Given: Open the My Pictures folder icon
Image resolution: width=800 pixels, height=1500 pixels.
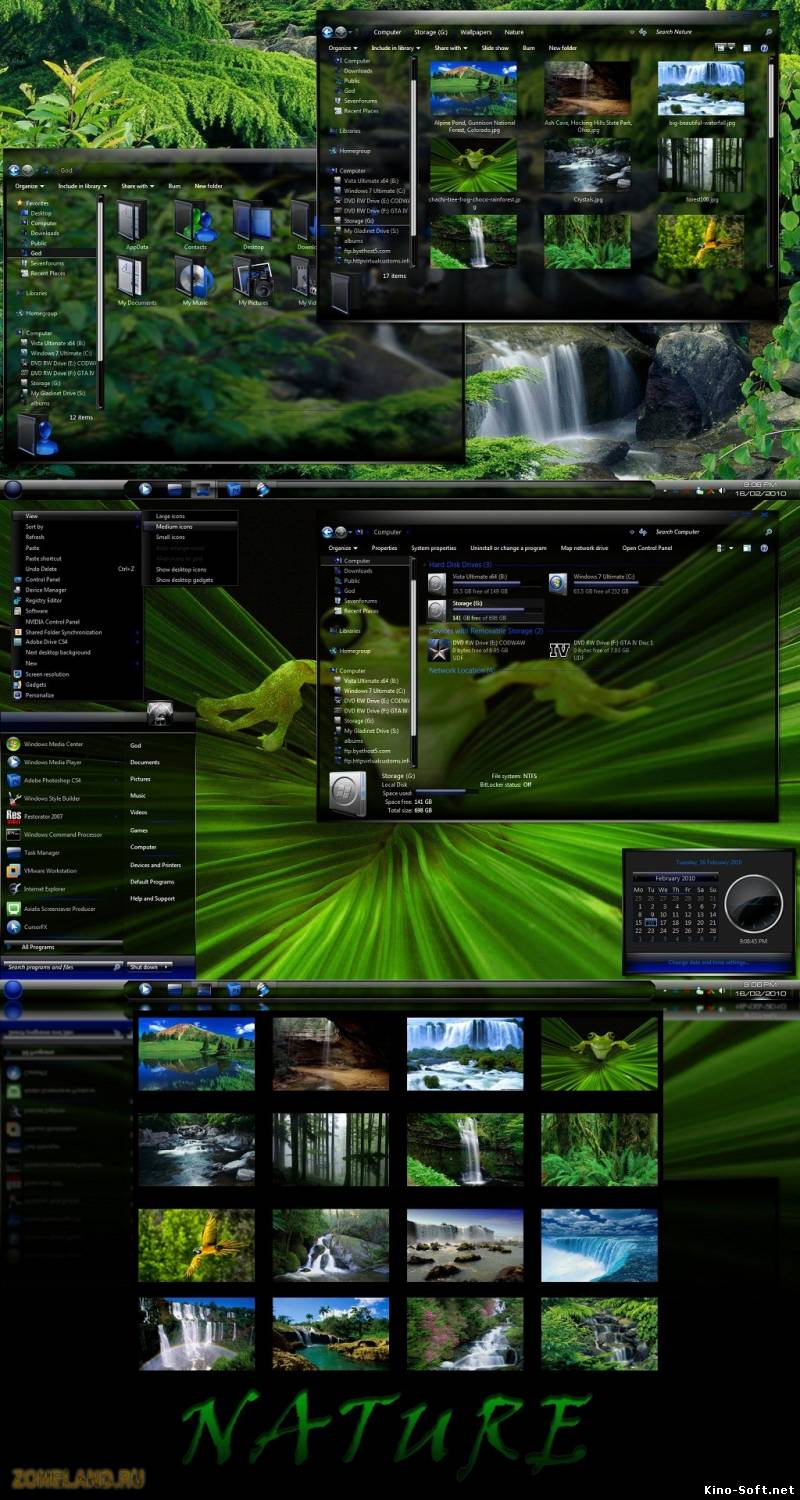Looking at the screenshot, I should pos(252,281).
